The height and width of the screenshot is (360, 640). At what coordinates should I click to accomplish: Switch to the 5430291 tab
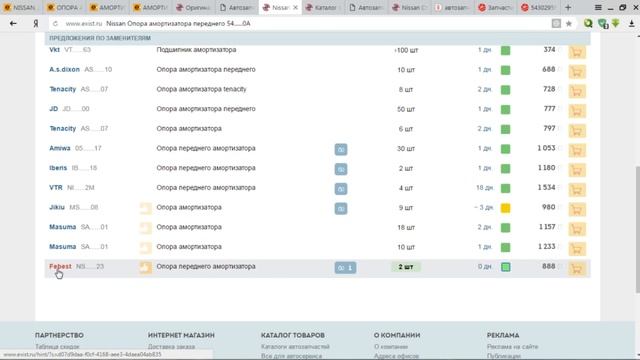(538, 7)
